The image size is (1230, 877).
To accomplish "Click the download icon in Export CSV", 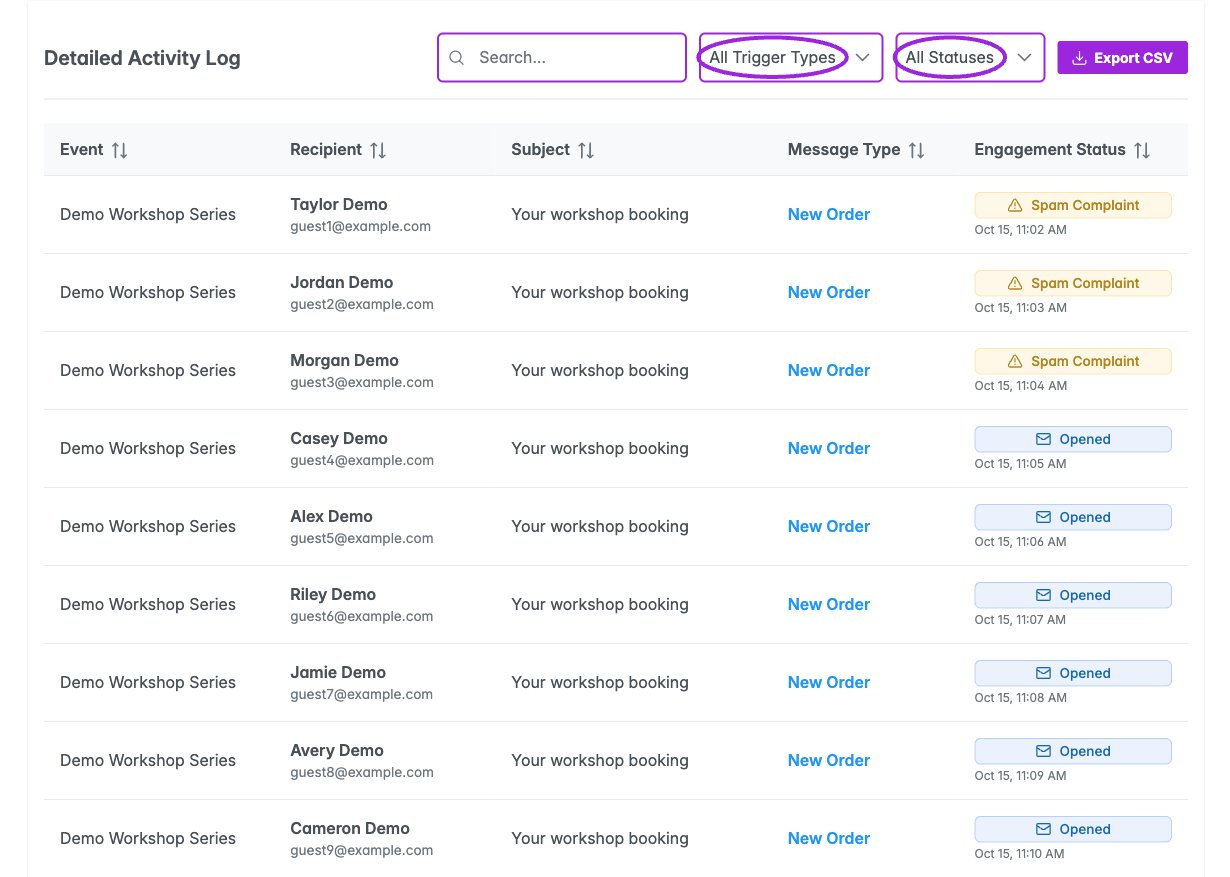I will (x=1079, y=58).
